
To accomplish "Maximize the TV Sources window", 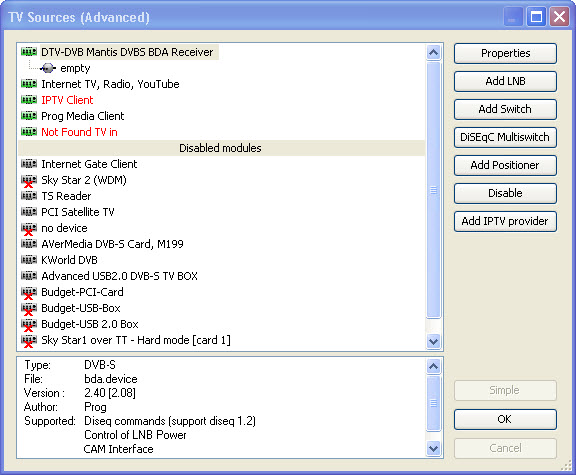I will coord(536,17).
